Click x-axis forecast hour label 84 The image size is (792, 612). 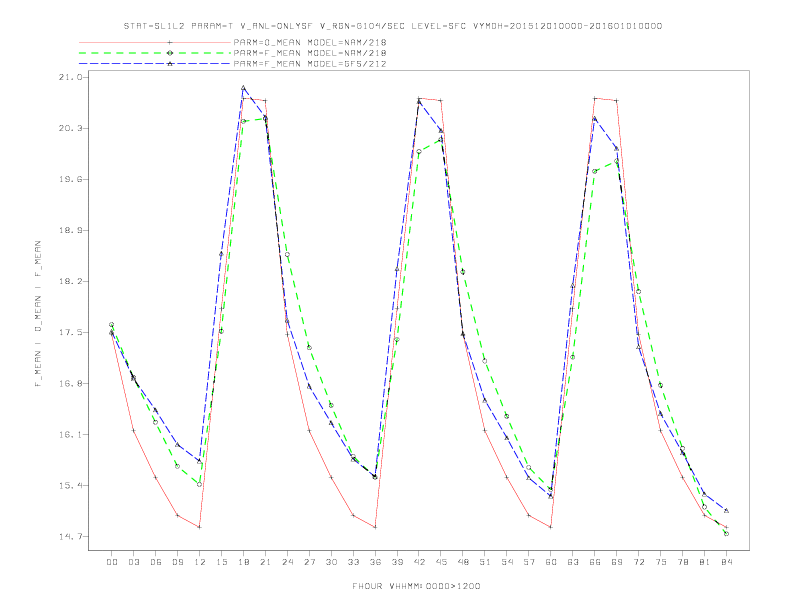(726, 562)
